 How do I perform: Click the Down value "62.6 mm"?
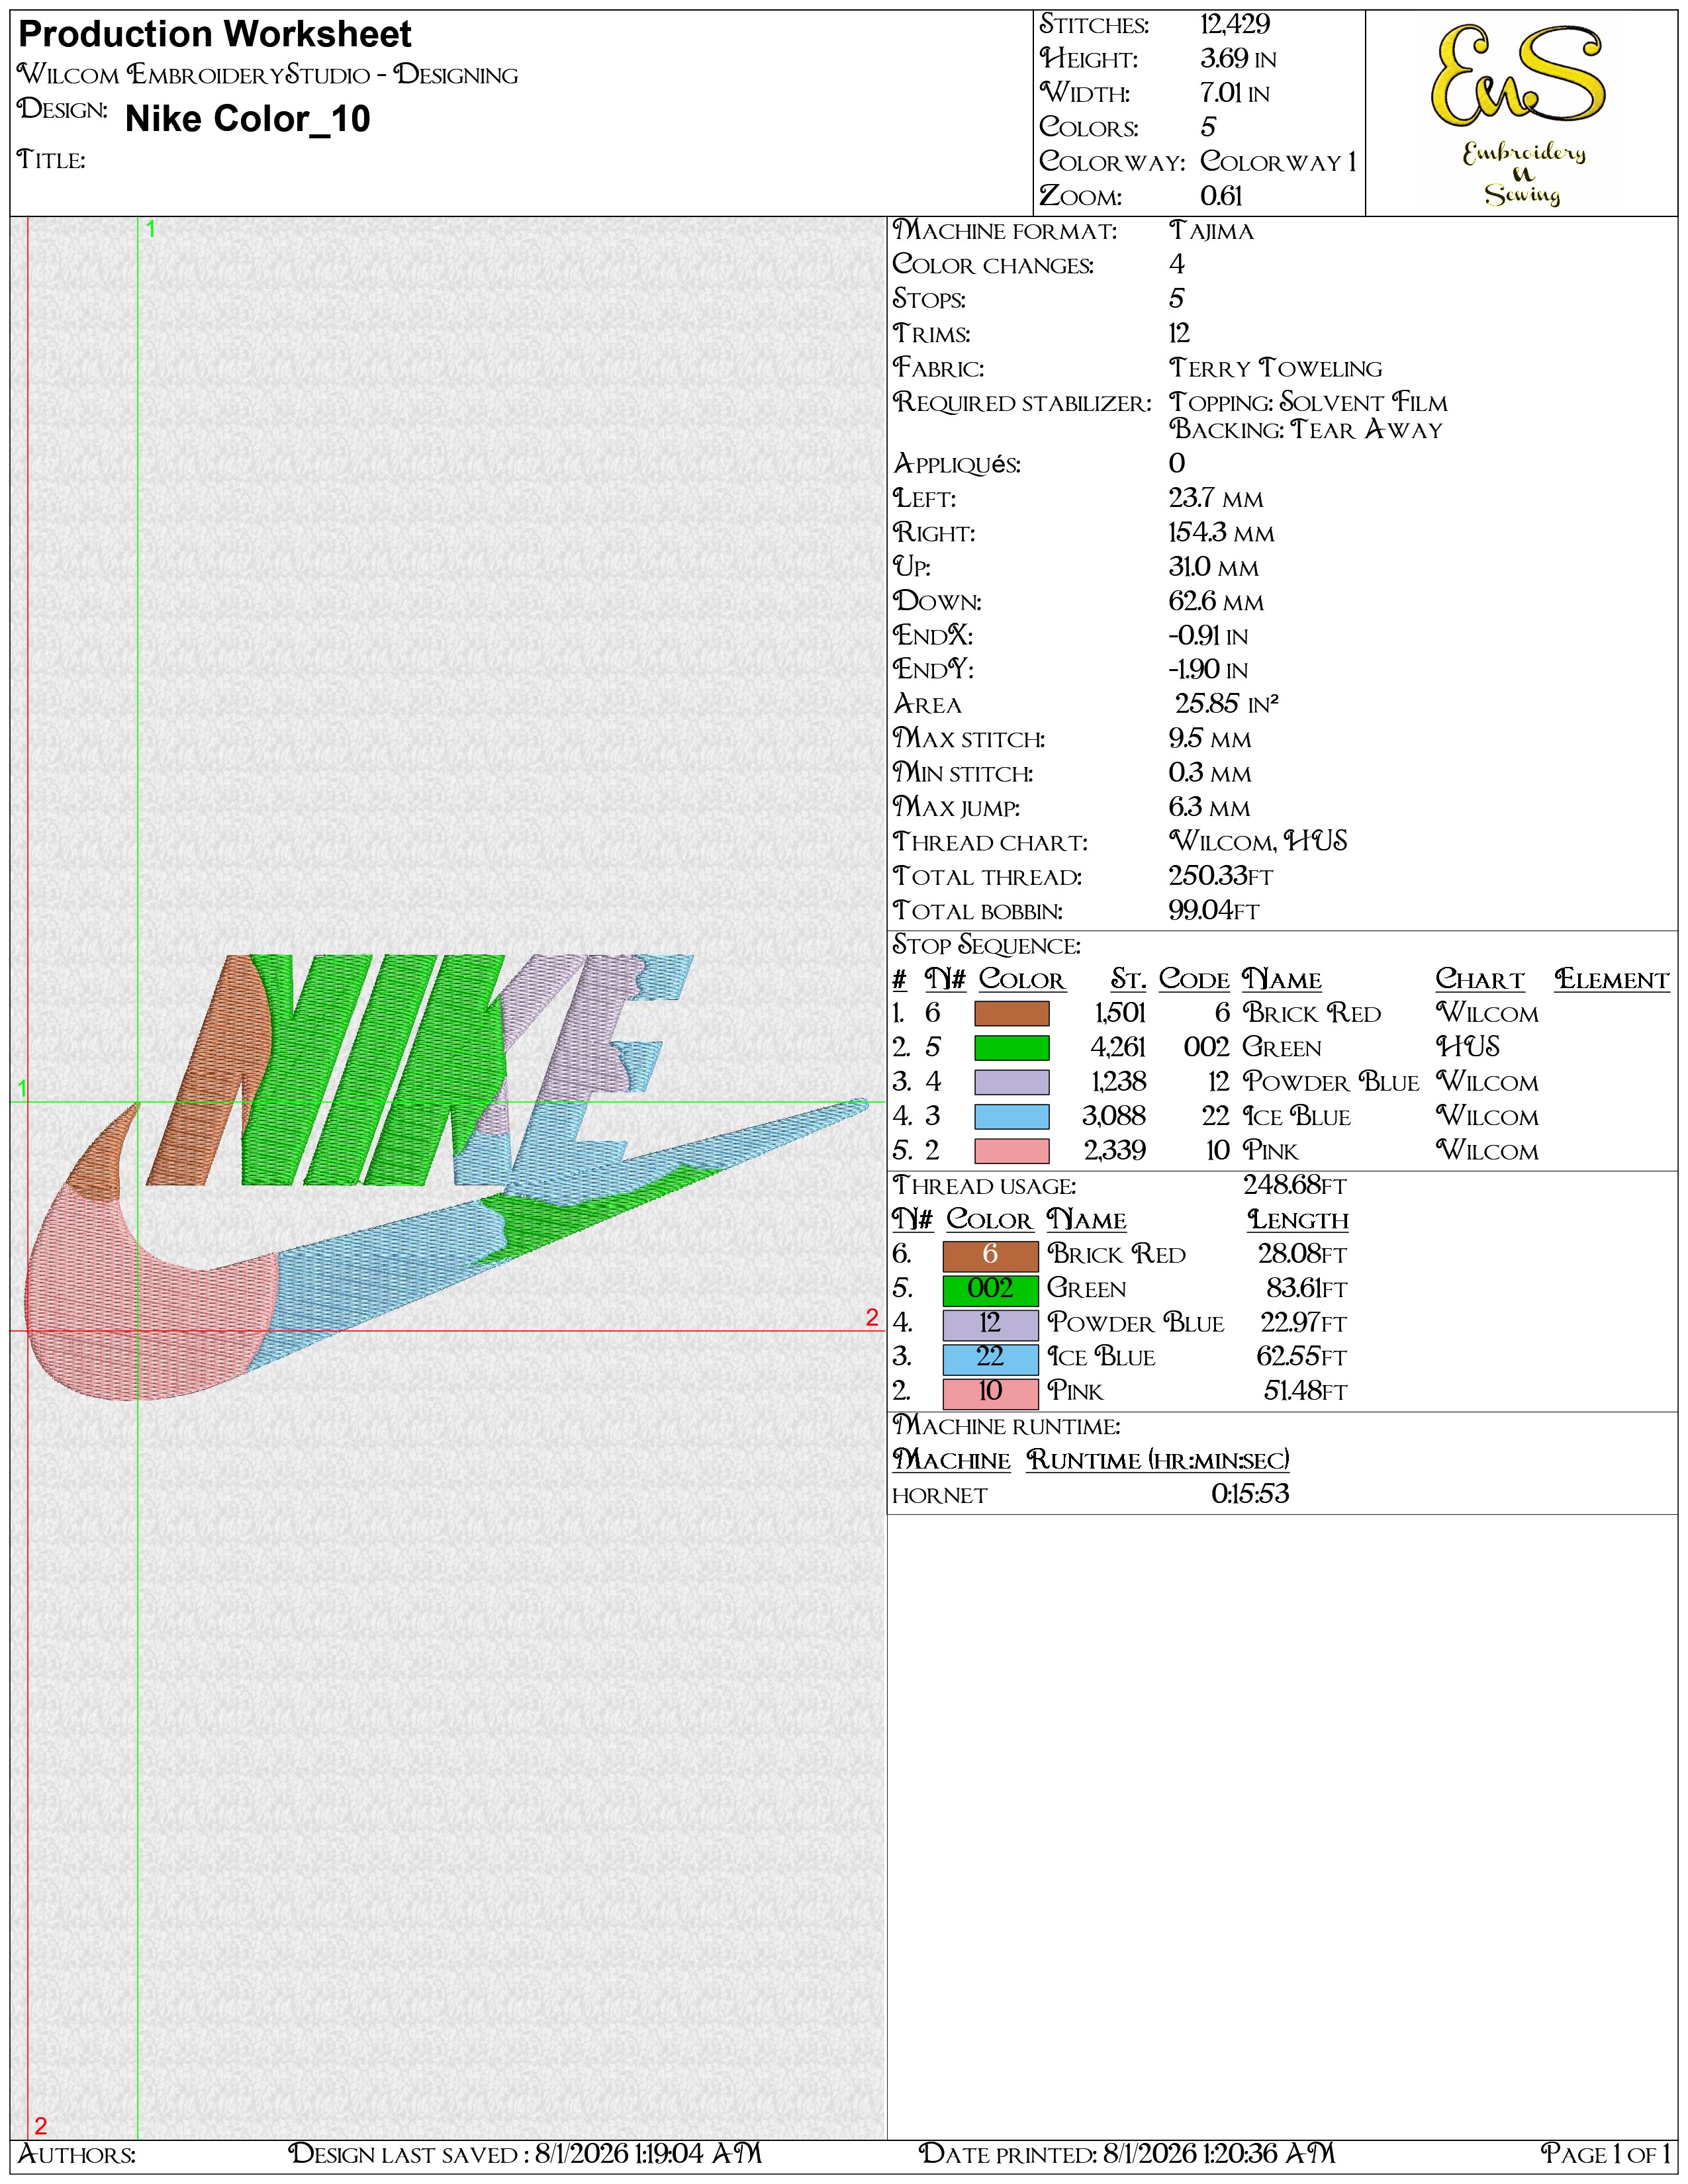tap(1216, 602)
